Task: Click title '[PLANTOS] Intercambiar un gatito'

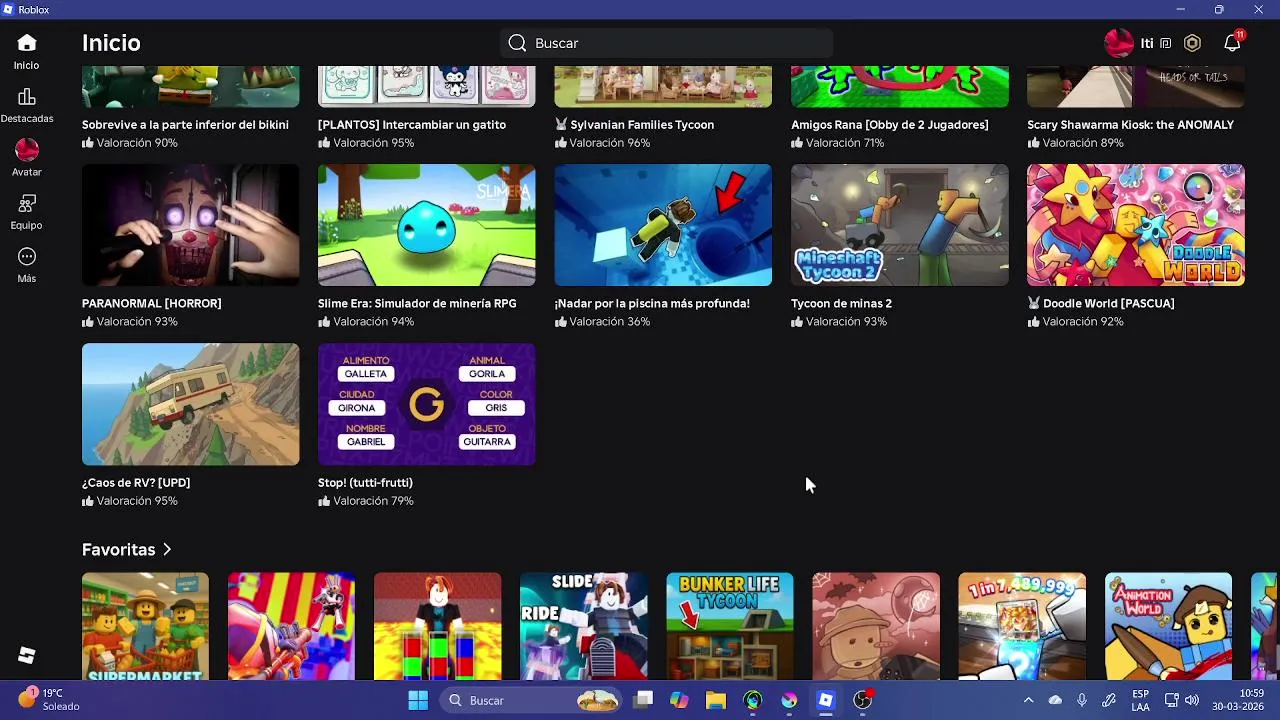Action: point(412,125)
